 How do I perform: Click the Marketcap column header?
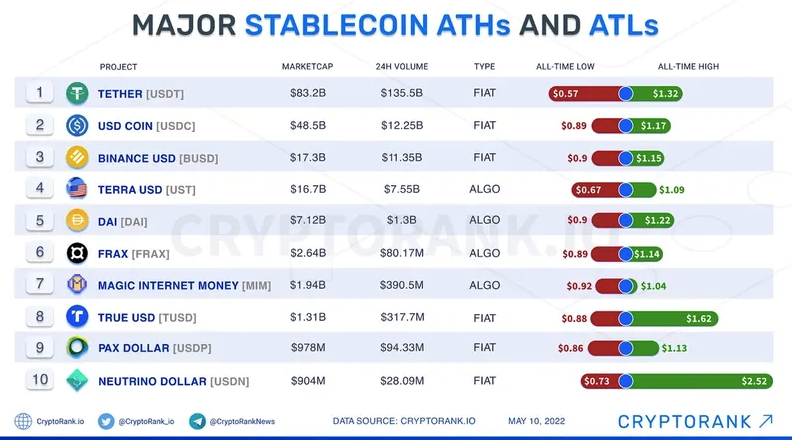pyautogui.click(x=308, y=67)
